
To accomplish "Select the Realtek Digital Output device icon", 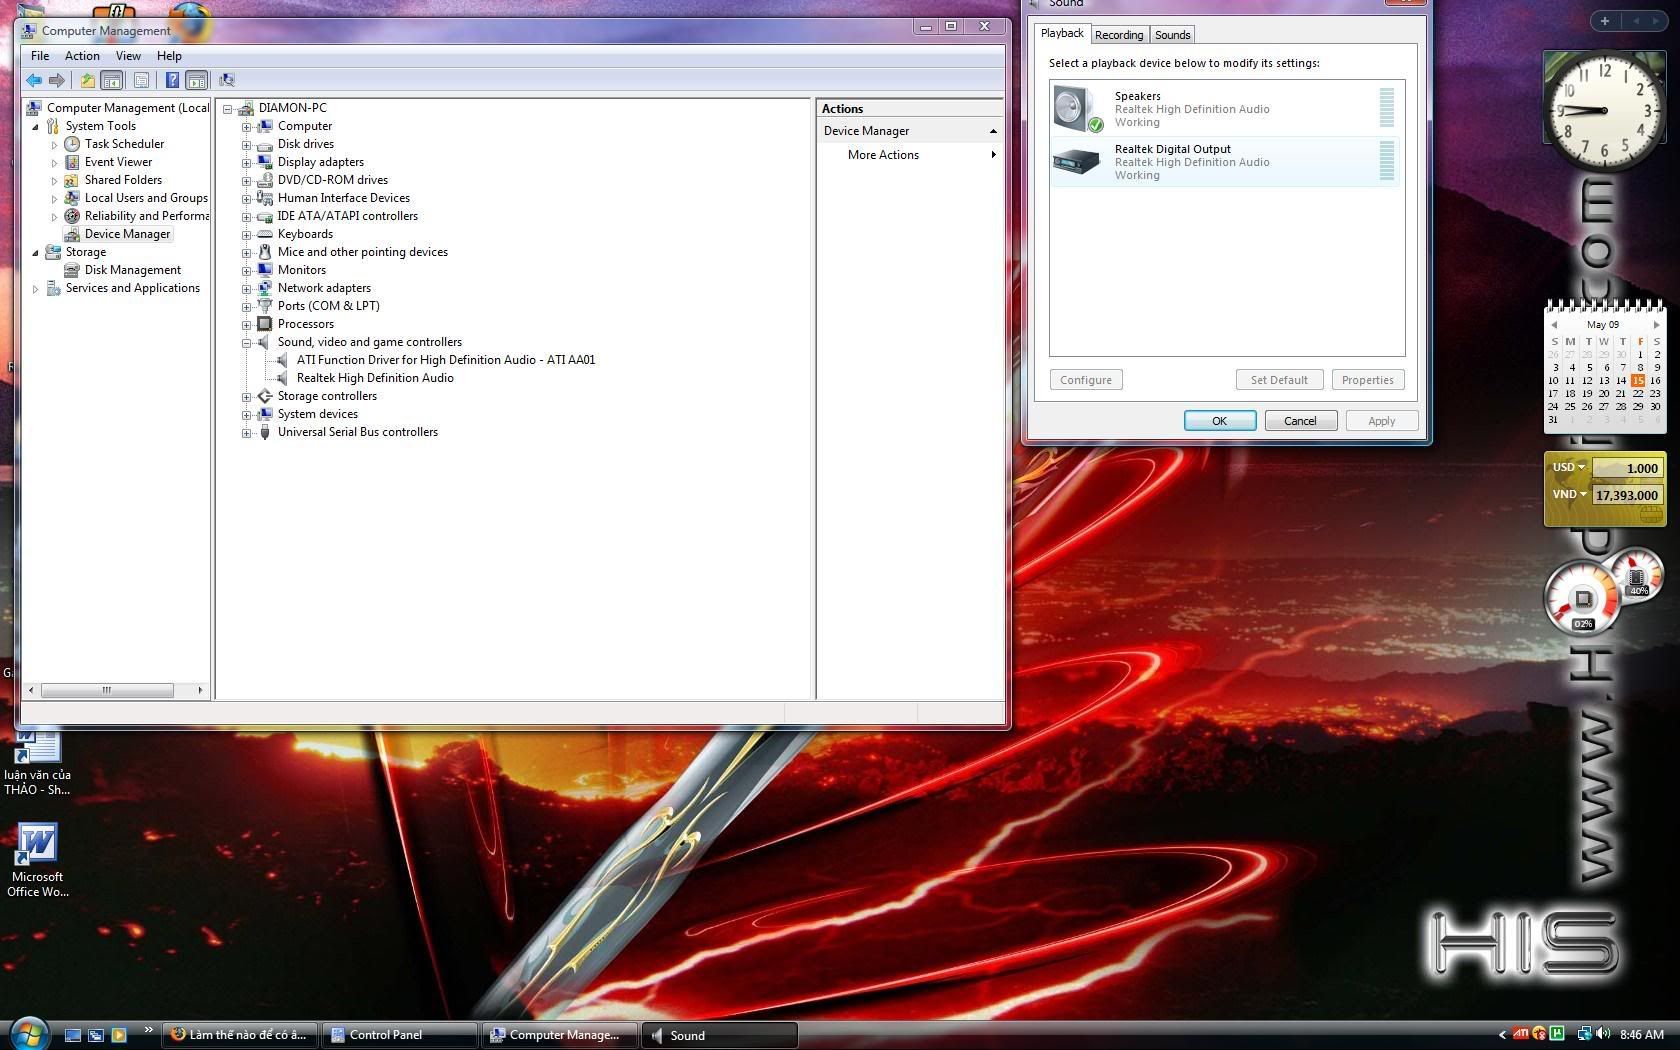I will point(1077,162).
